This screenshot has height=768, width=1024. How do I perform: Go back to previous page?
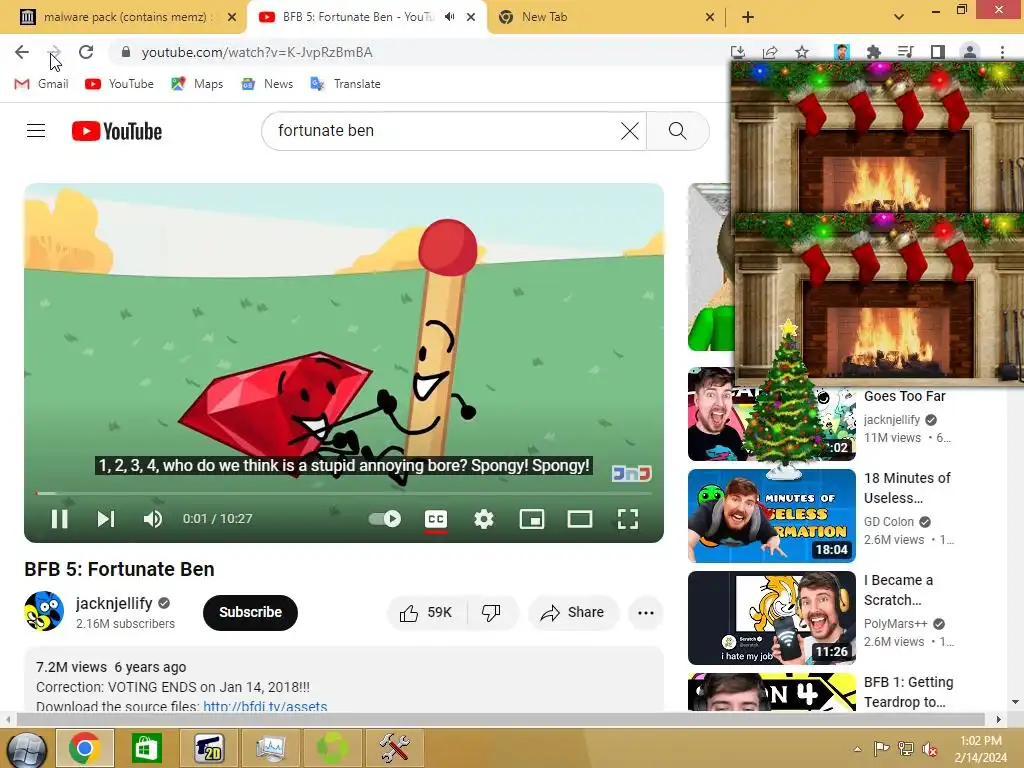[x=22, y=52]
